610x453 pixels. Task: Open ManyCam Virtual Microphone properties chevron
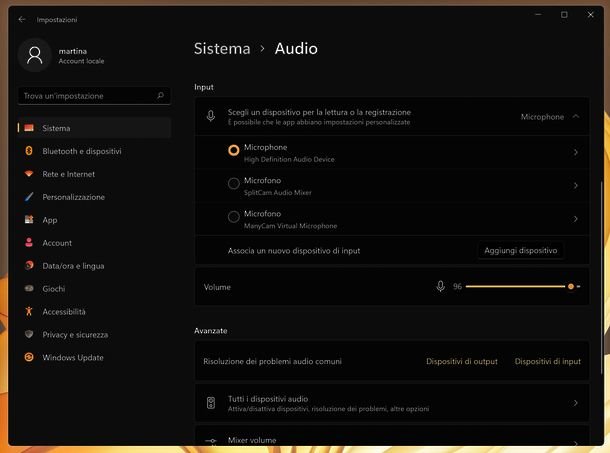coord(576,219)
